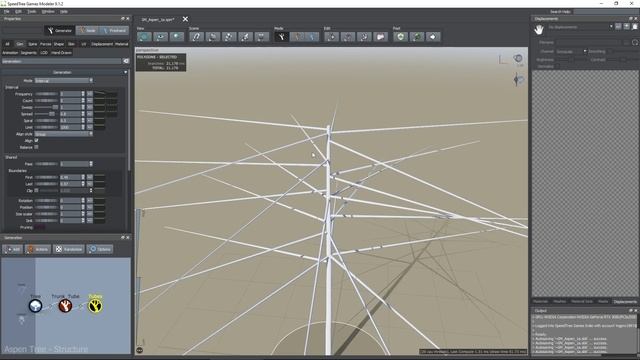Viewport: 640px width, 360px height.
Task: Click the fourth Edit toolbar icon
Action: [x=380, y=37]
